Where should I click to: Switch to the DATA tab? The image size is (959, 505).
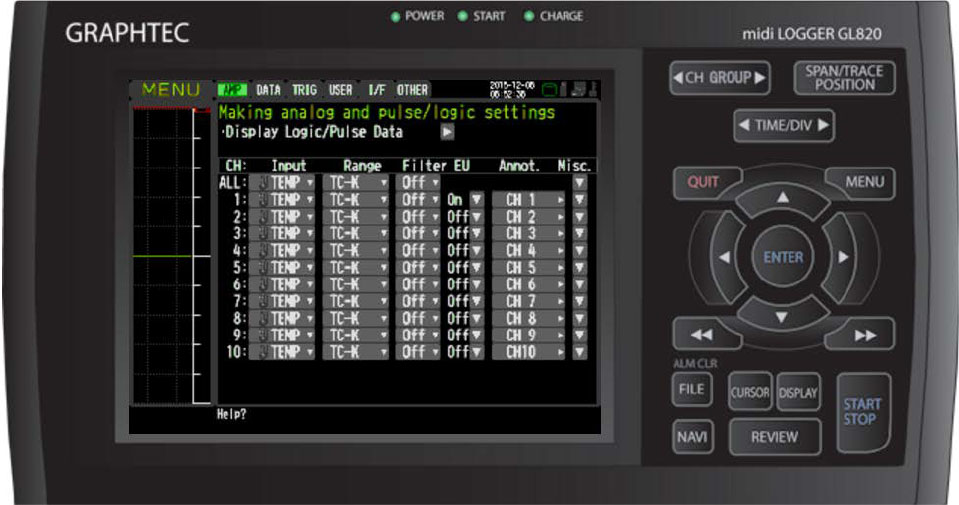click(268, 90)
